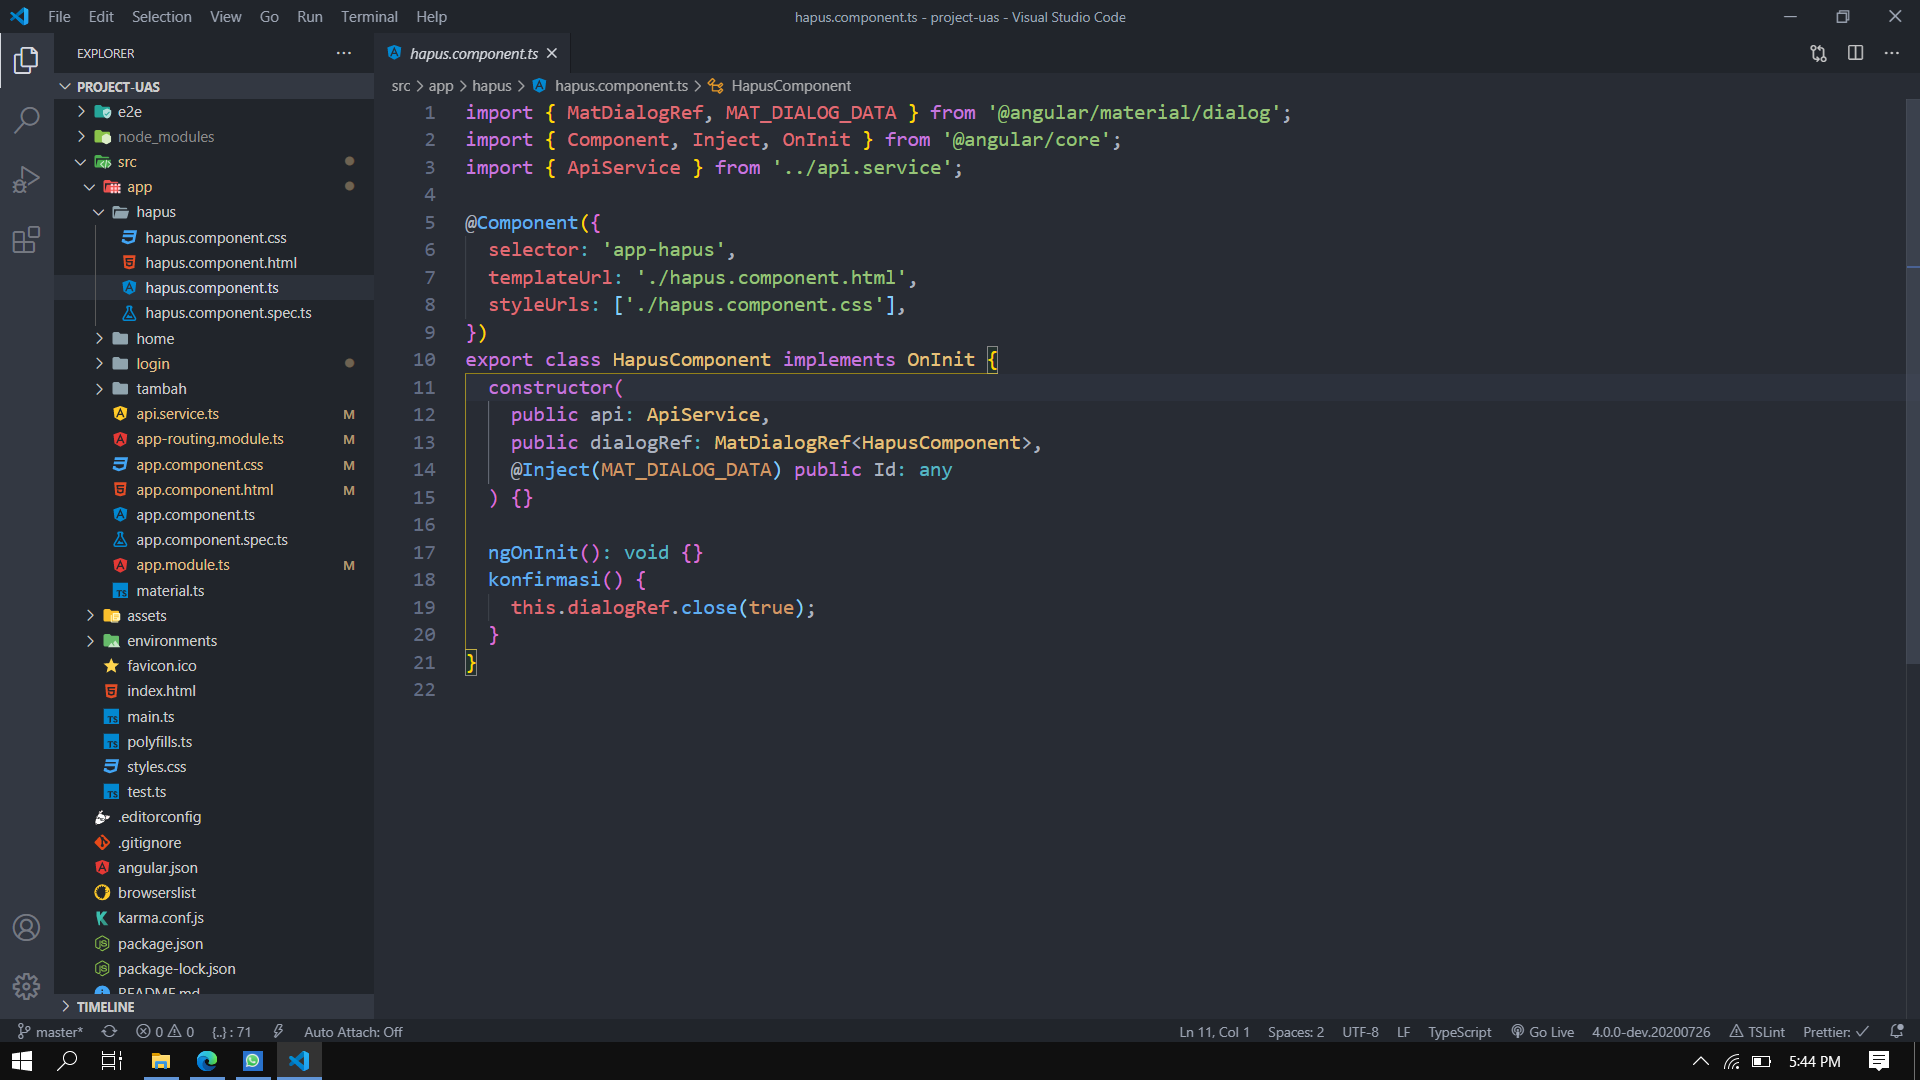Open hapus.component.html file
The width and height of the screenshot is (1920, 1080).
215,263
